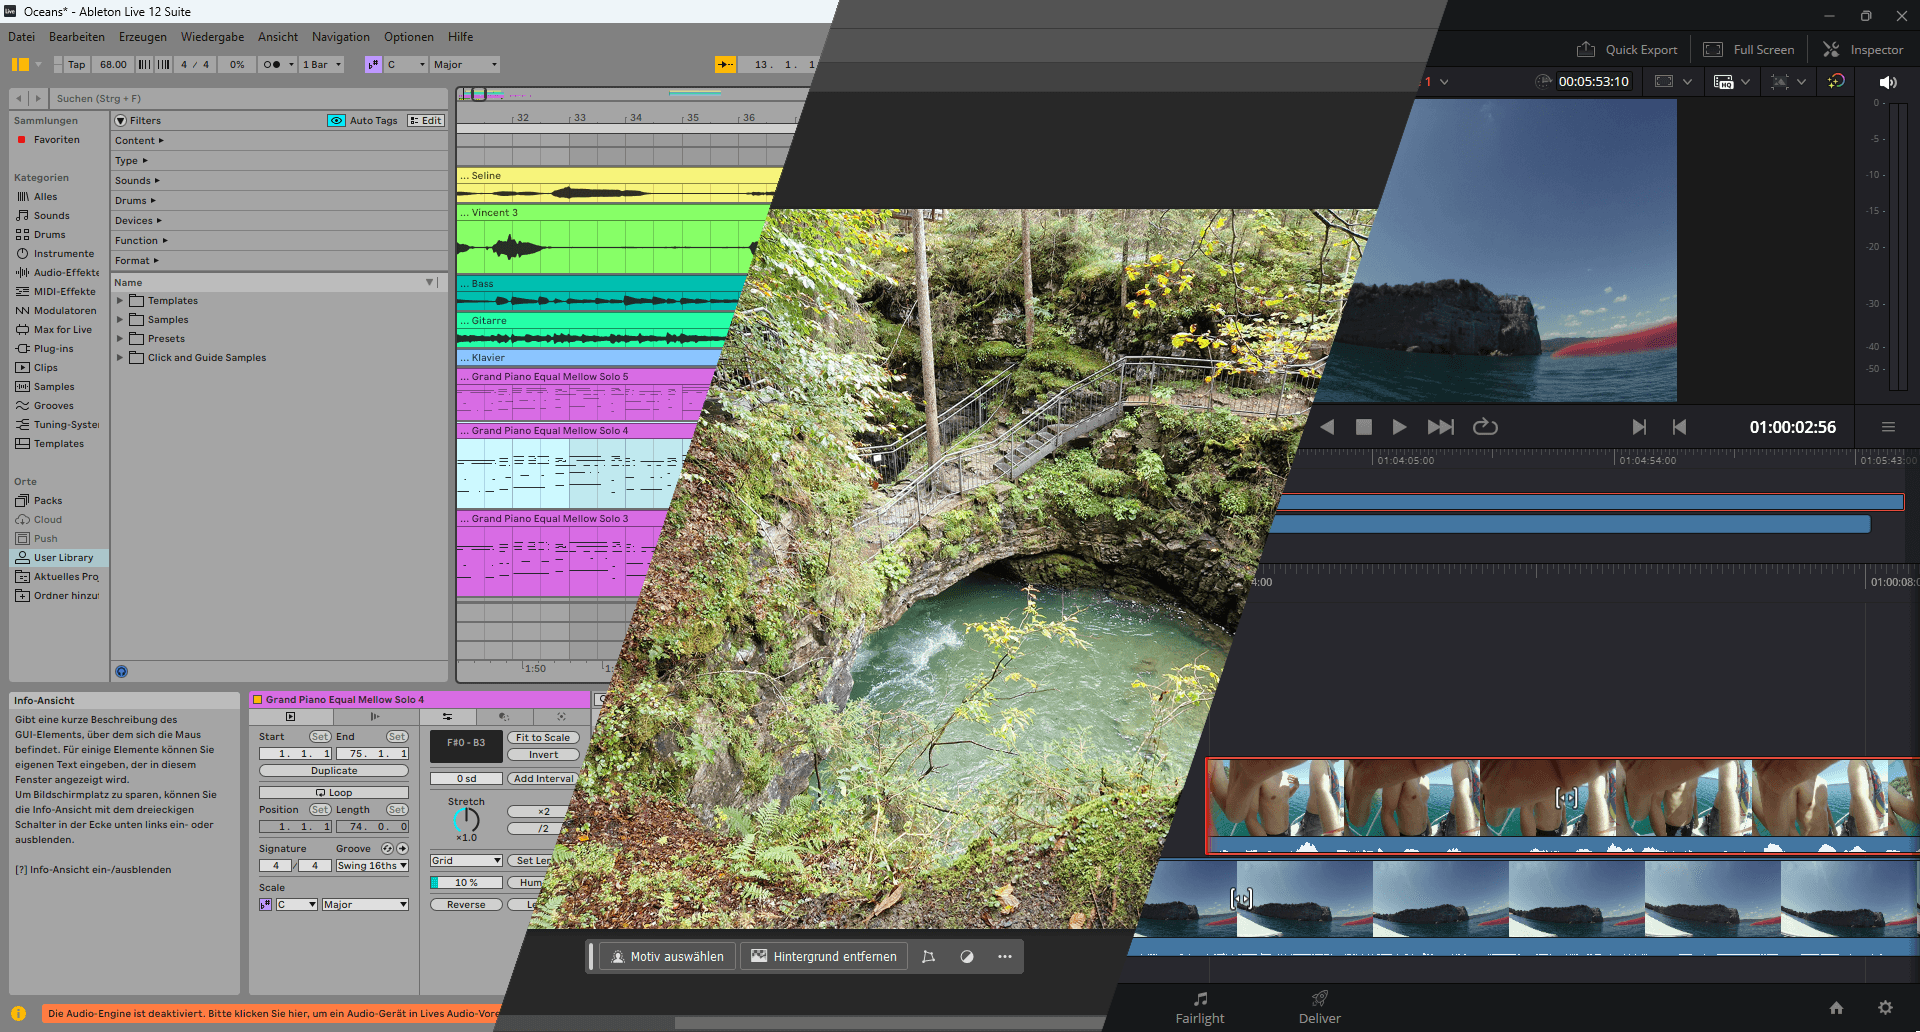
Task: Switch to the Fairlight page tab
Action: 1199,1008
